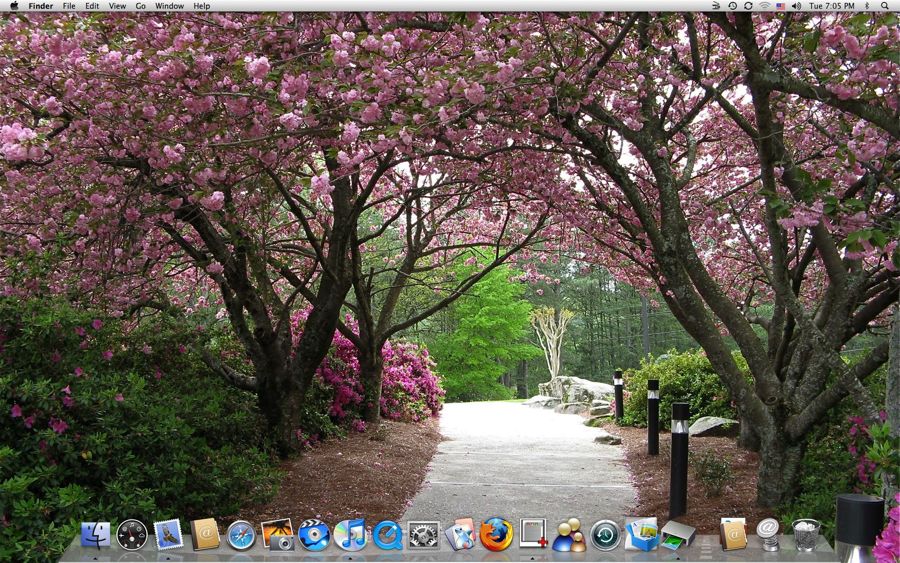Open the Wi-Fi status menu
This screenshot has width=900, height=563.
tap(765, 6)
